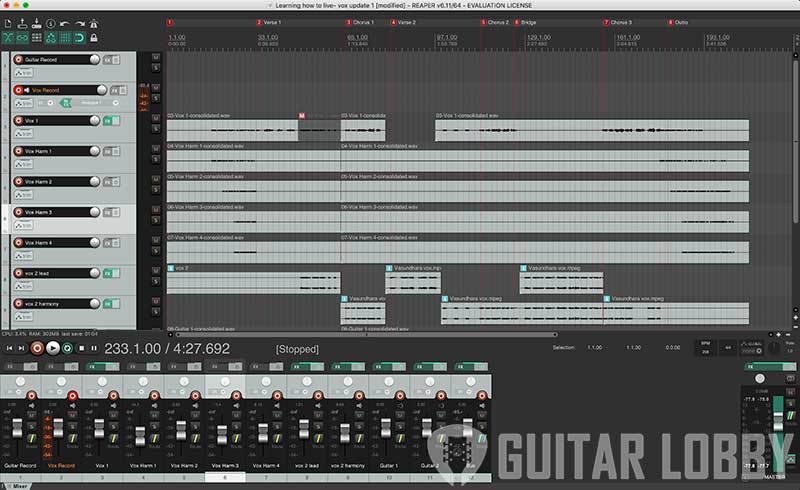
Task: Redo the last undone action
Action: (x=80, y=23)
